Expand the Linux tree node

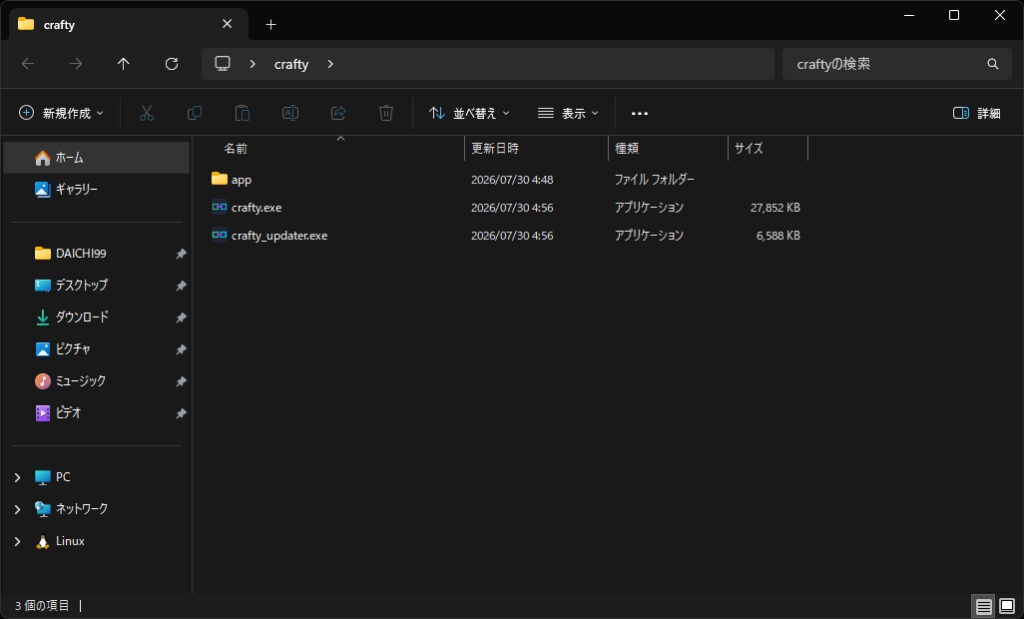18,541
